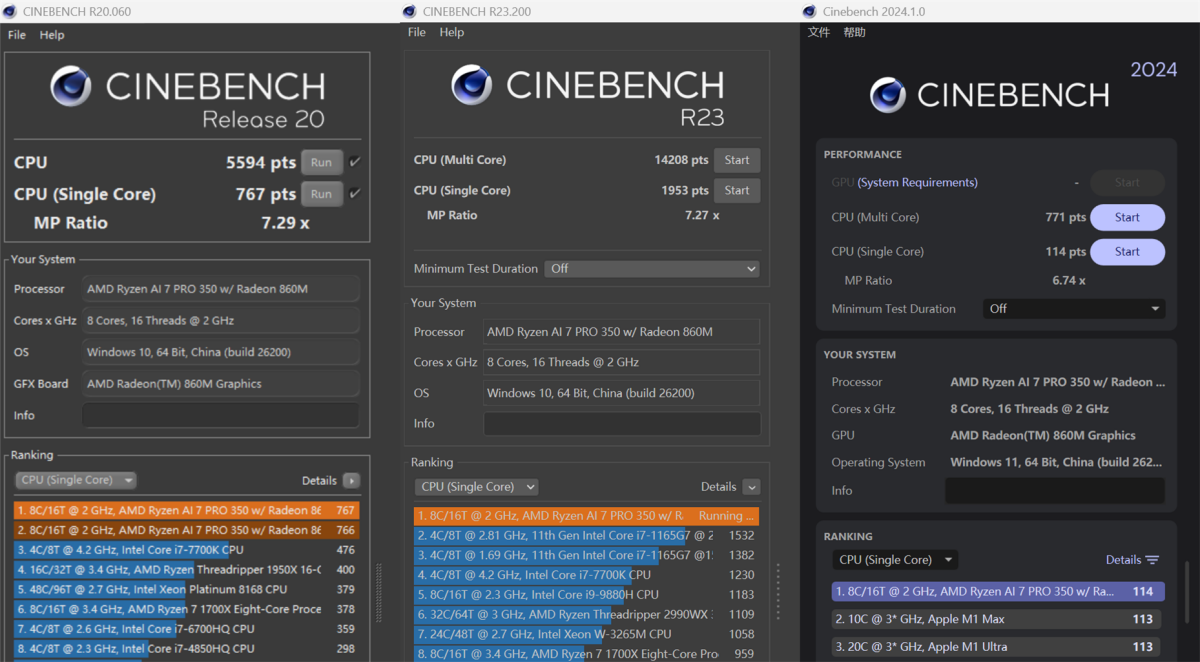Select the Xeon Platinum 8168 row in R20
1200x662 pixels.
point(187,589)
